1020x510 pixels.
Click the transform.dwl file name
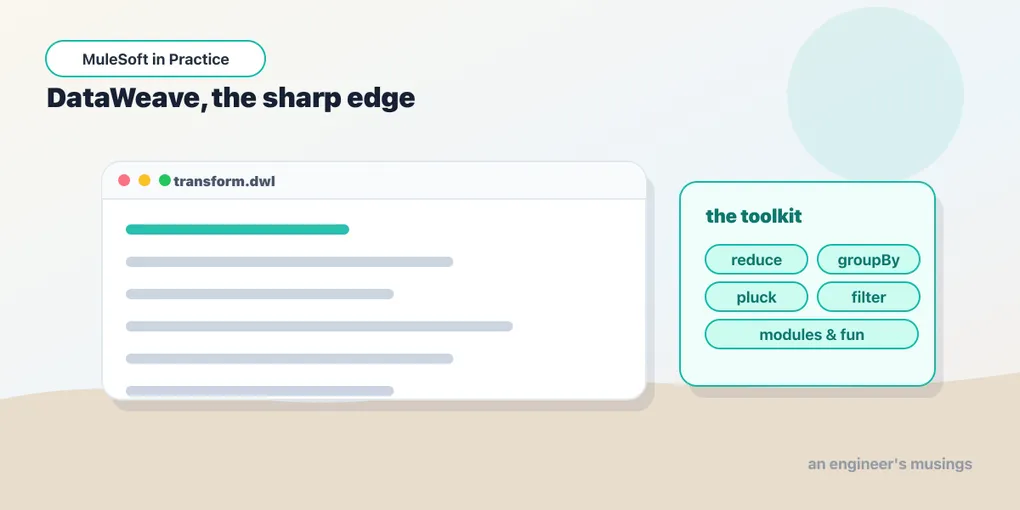224,181
